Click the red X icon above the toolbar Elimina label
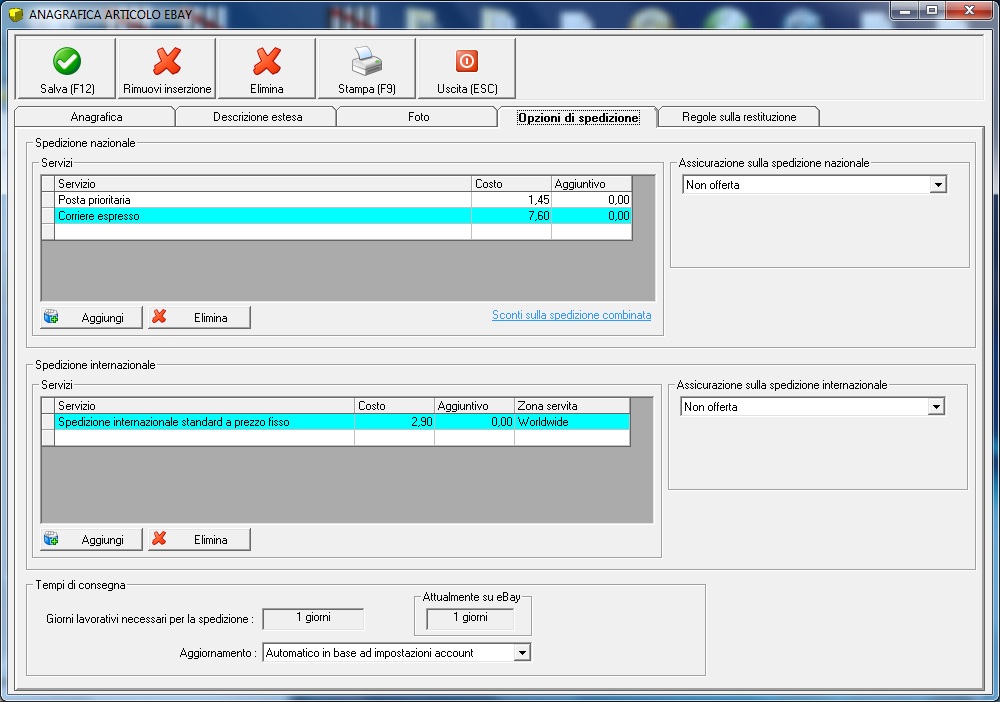The height and width of the screenshot is (702, 1000). click(x=267, y=61)
